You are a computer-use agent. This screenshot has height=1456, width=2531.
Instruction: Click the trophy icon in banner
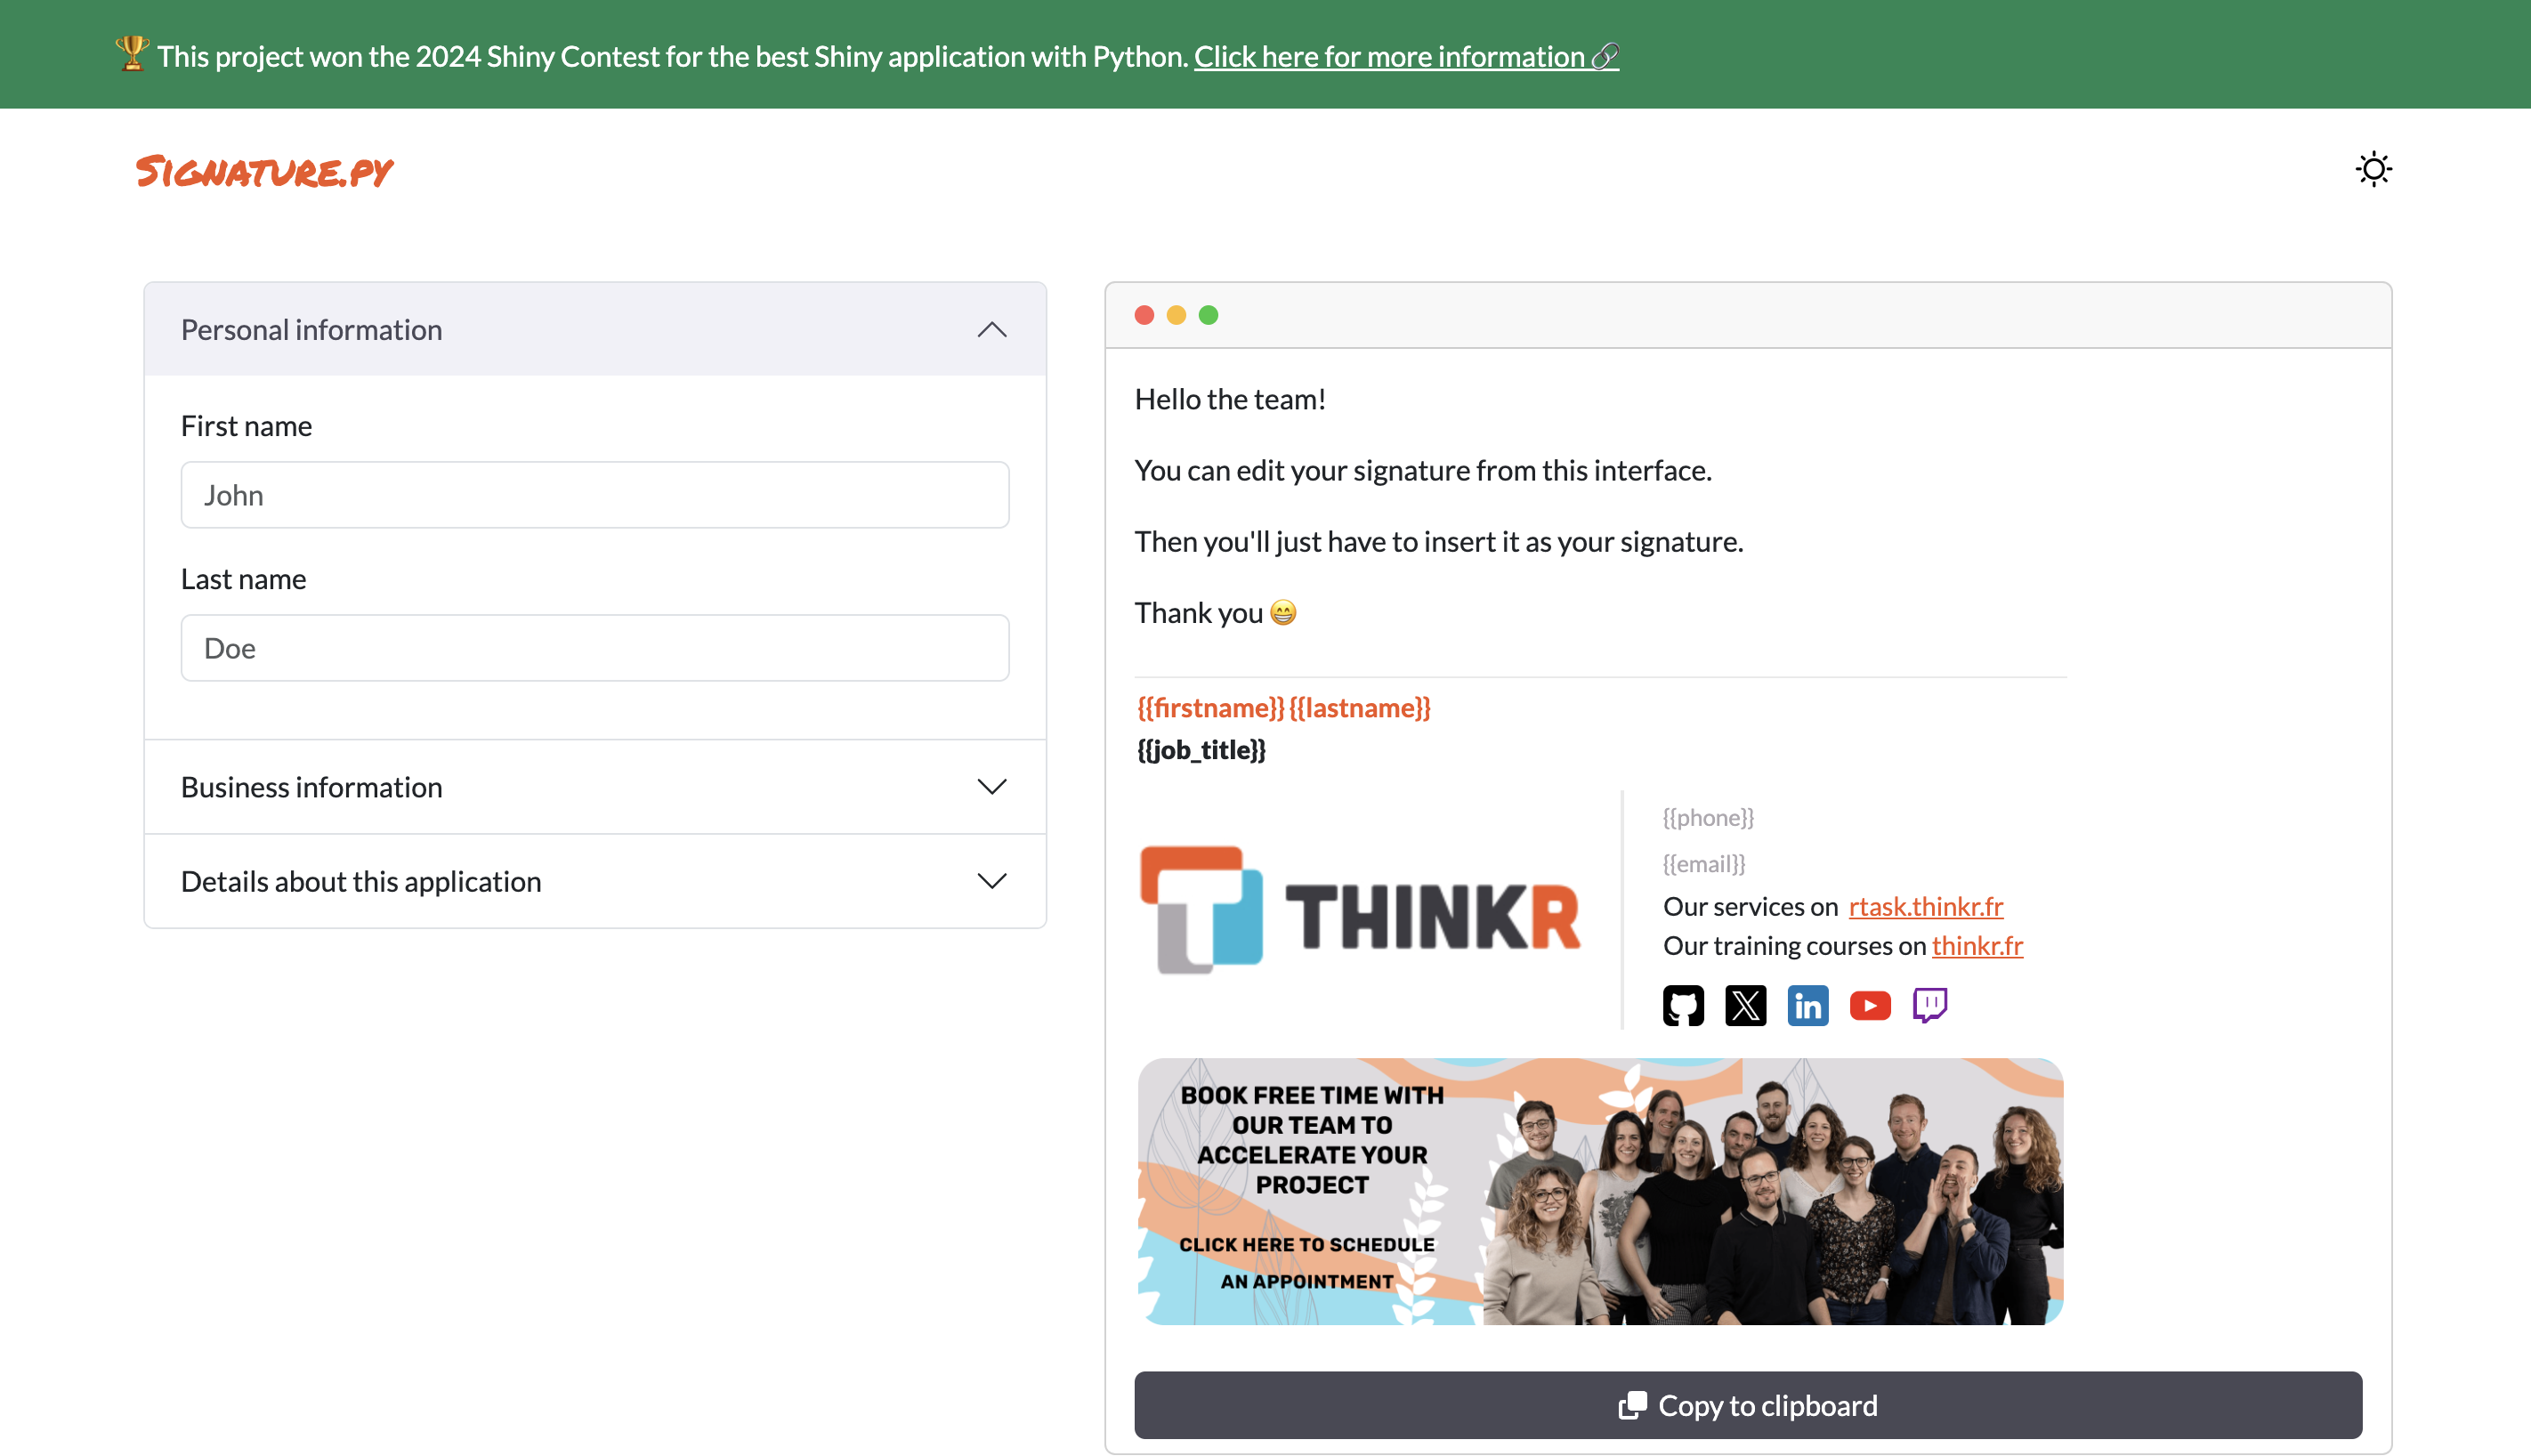[x=131, y=54]
